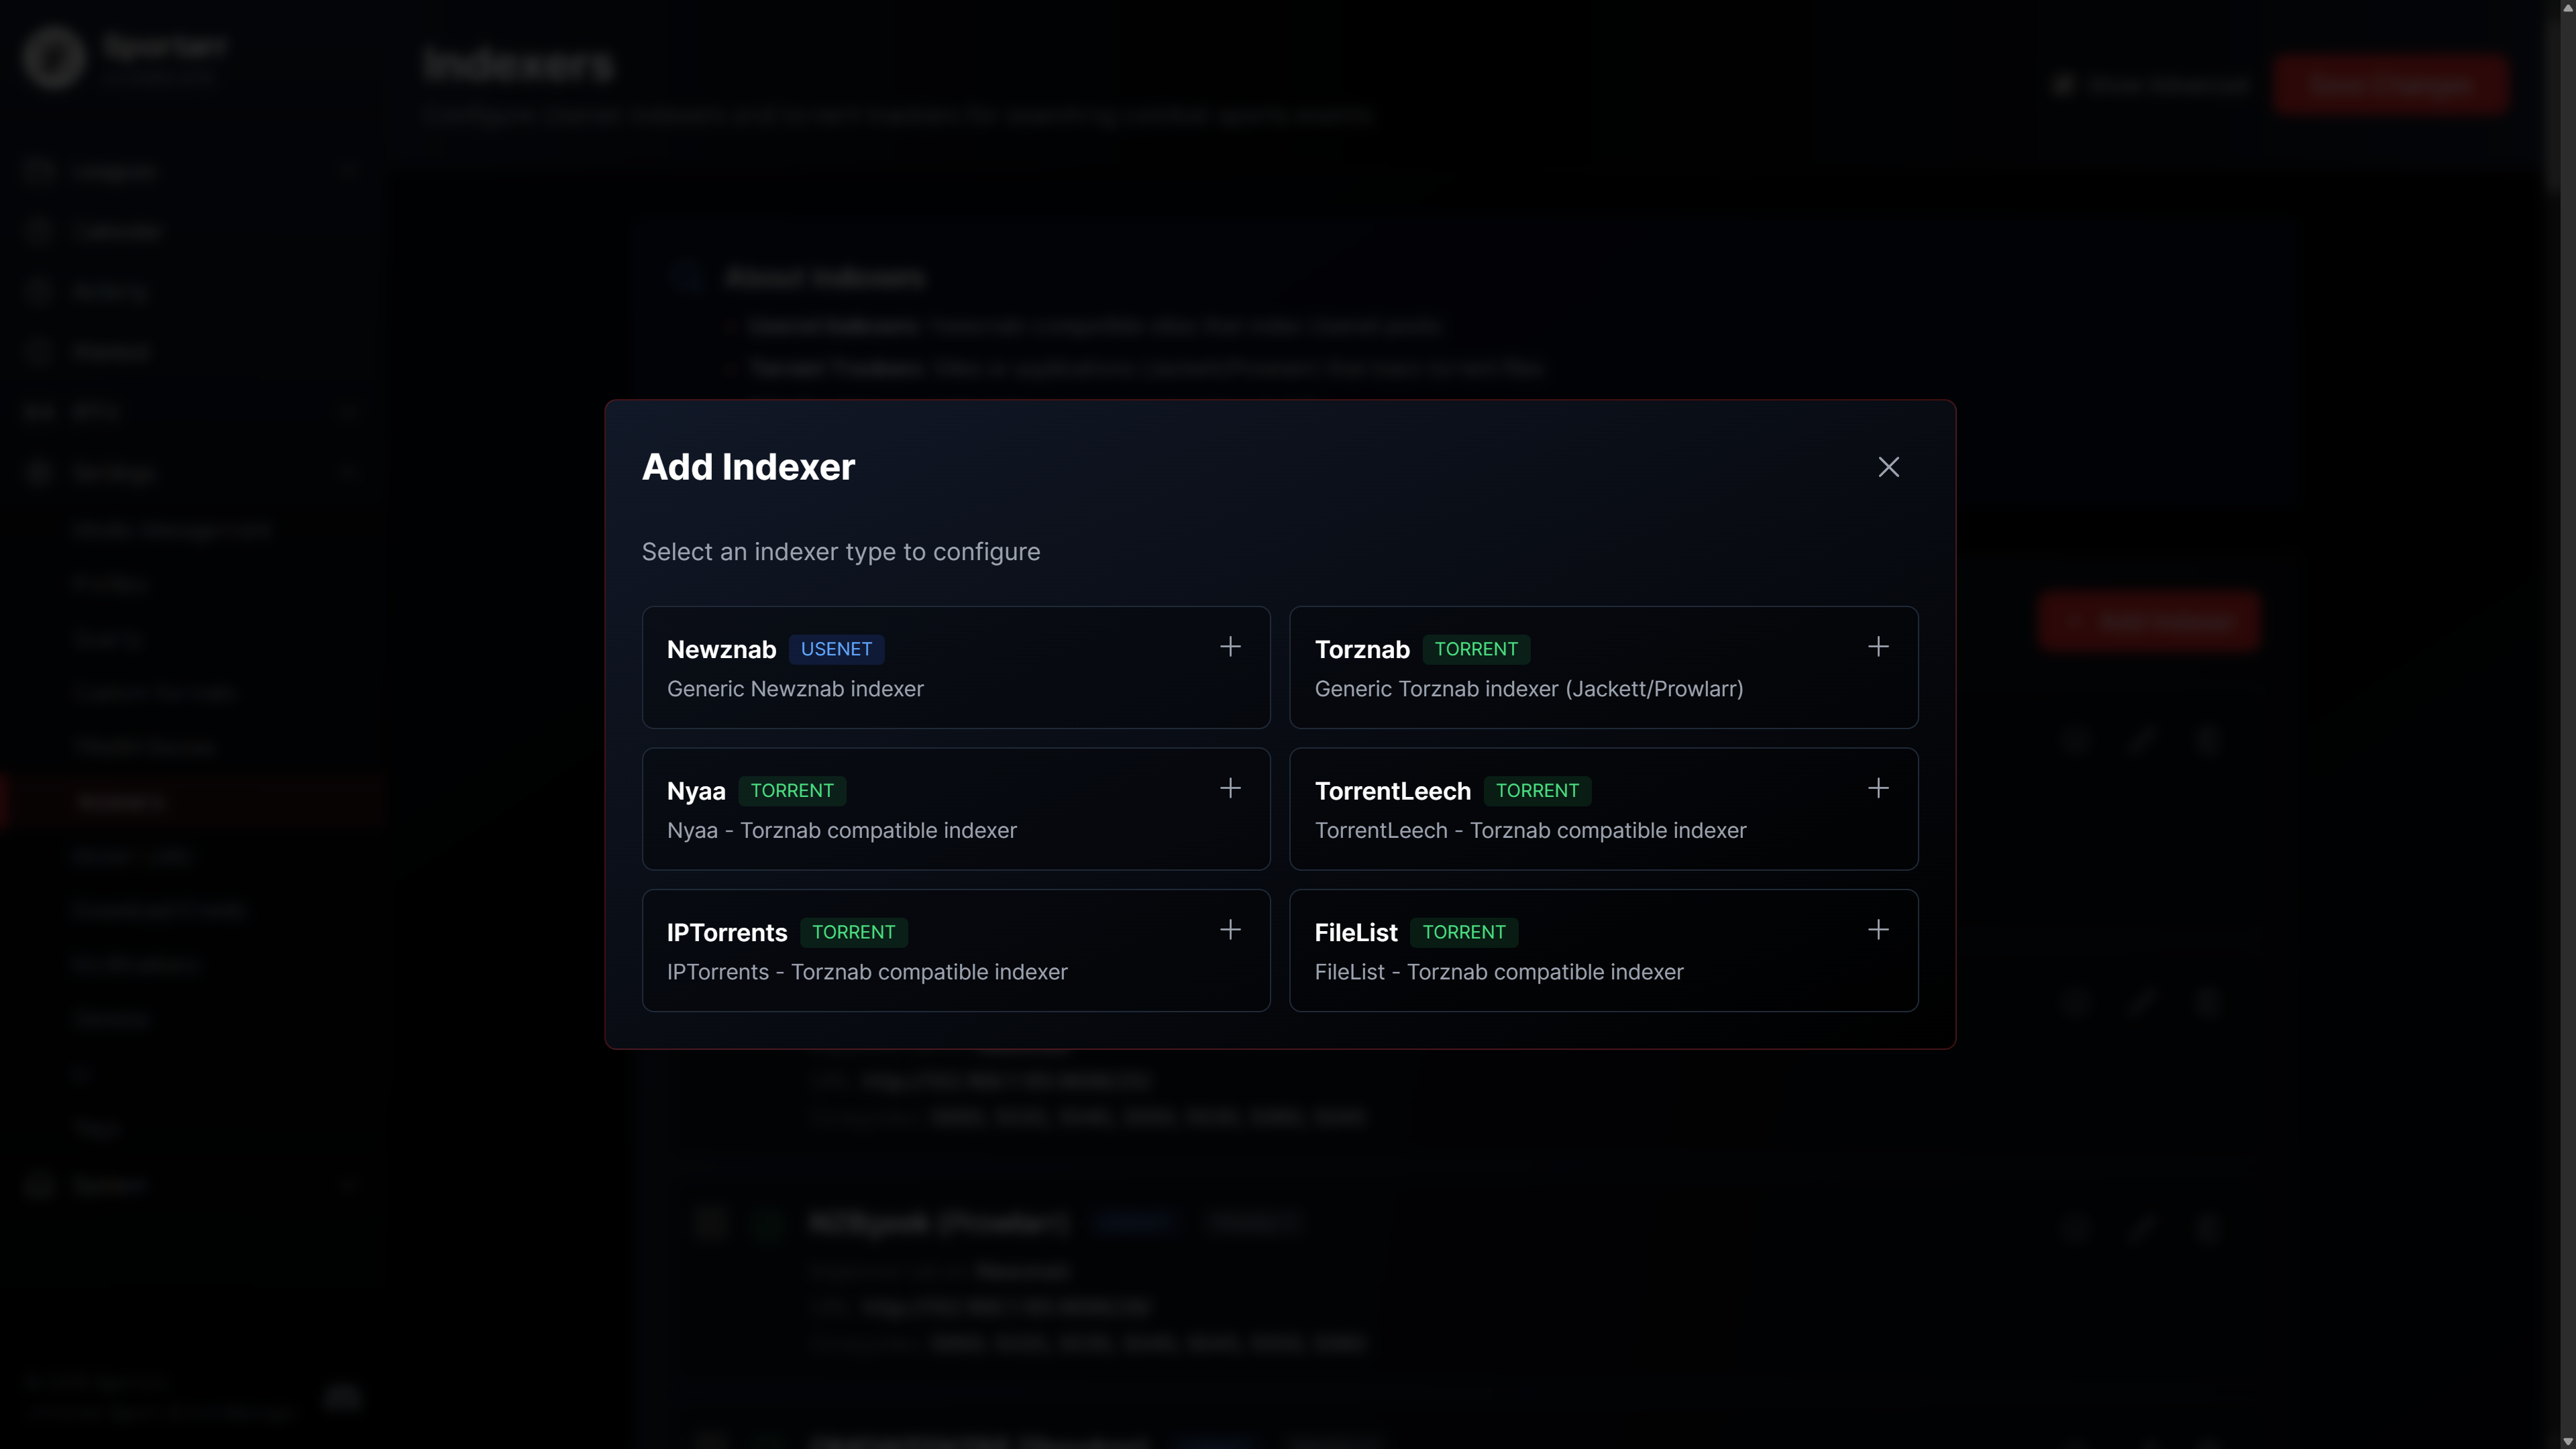Select the Newznab indexer title
The image size is (2576, 1449).
click(721, 650)
